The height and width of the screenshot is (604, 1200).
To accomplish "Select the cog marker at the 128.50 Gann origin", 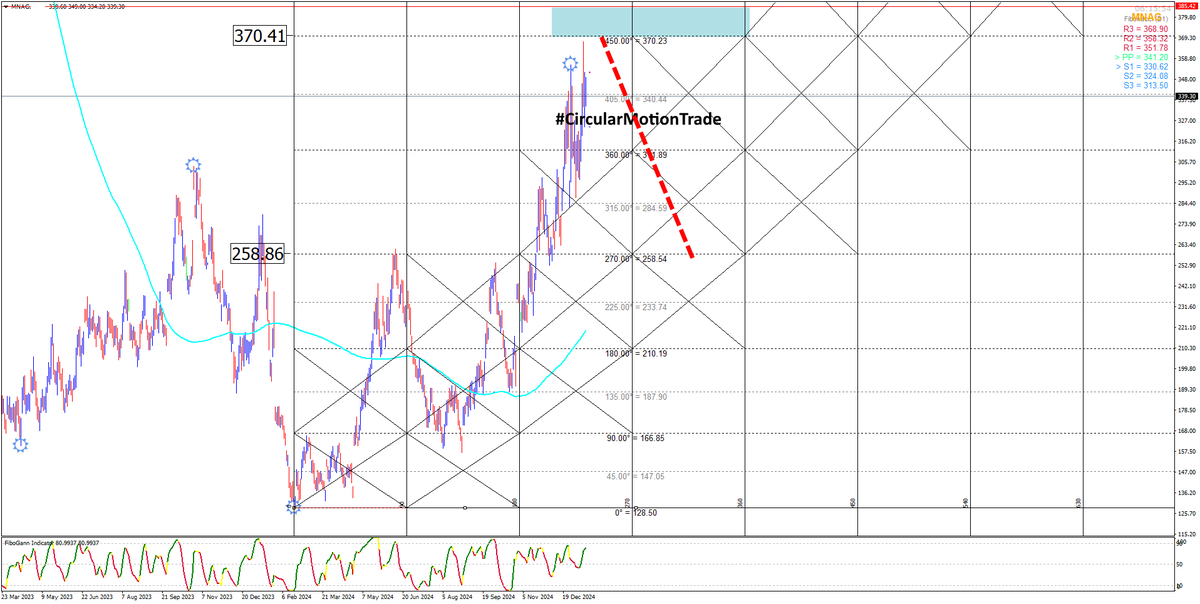I will pos(293,508).
